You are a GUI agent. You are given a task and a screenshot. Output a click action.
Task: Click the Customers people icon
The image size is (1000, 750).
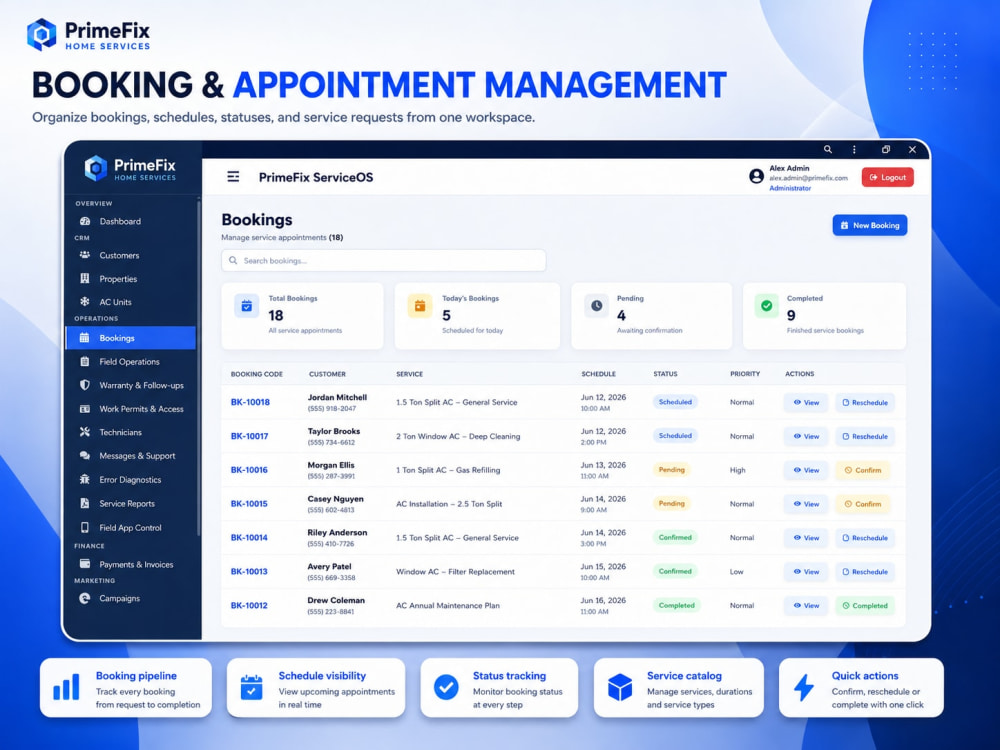85,255
